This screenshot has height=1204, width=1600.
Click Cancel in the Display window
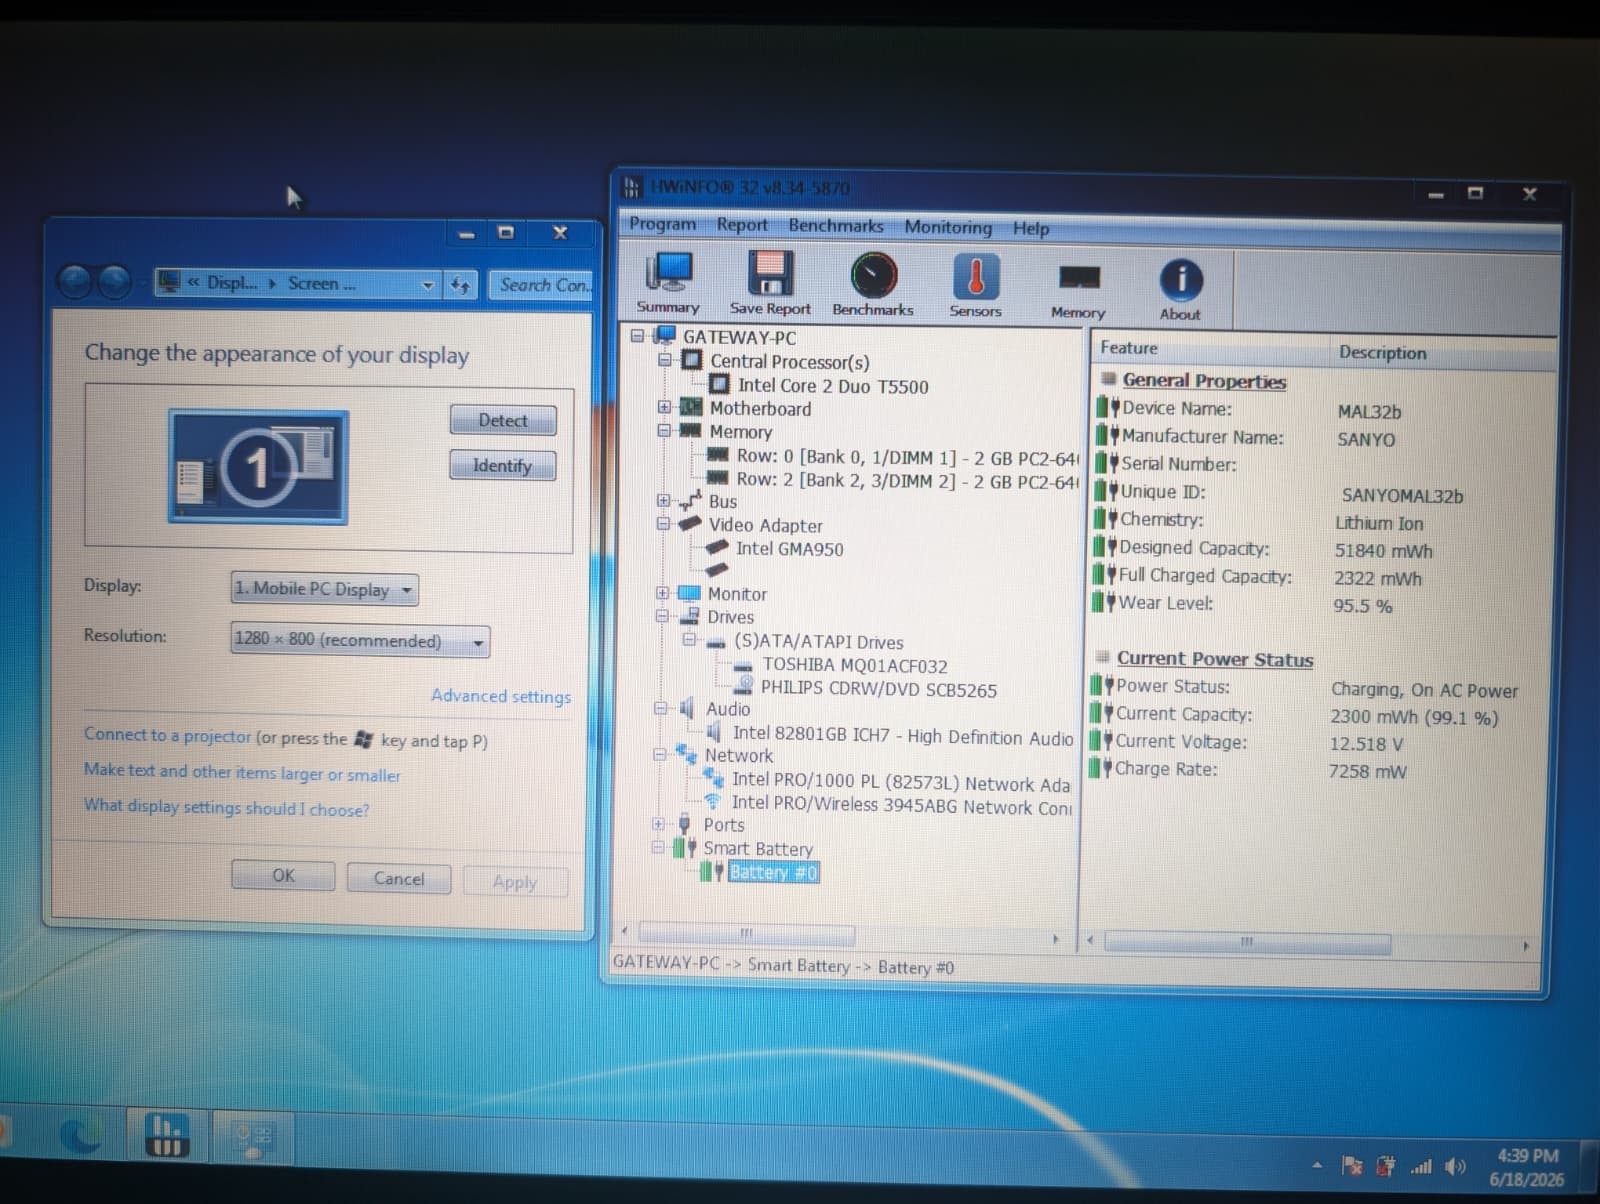click(x=399, y=878)
